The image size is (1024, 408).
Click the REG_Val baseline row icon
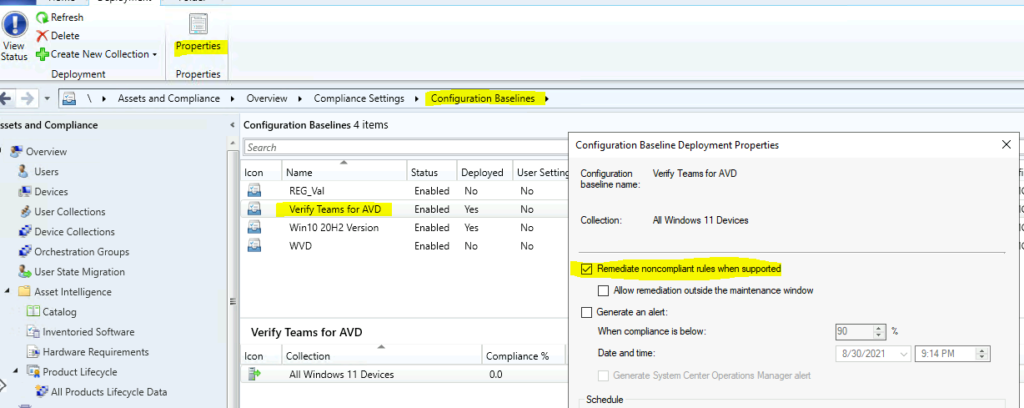click(254, 191)
